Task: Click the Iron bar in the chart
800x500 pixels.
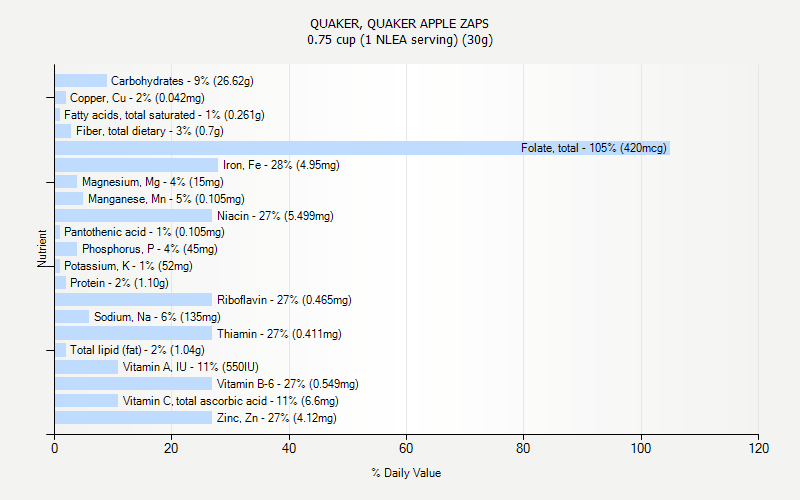Action: pyautogui.click(x=137, y=165)
